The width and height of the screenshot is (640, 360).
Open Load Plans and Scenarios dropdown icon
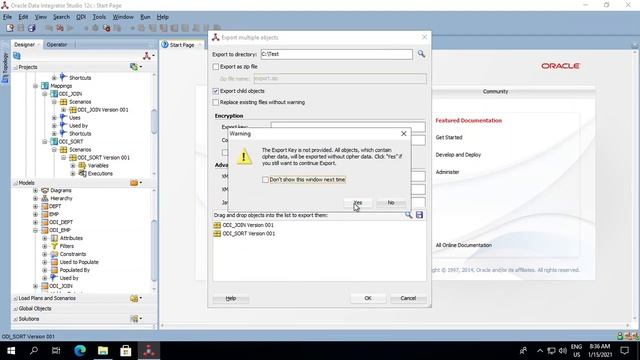click(136, 298)
